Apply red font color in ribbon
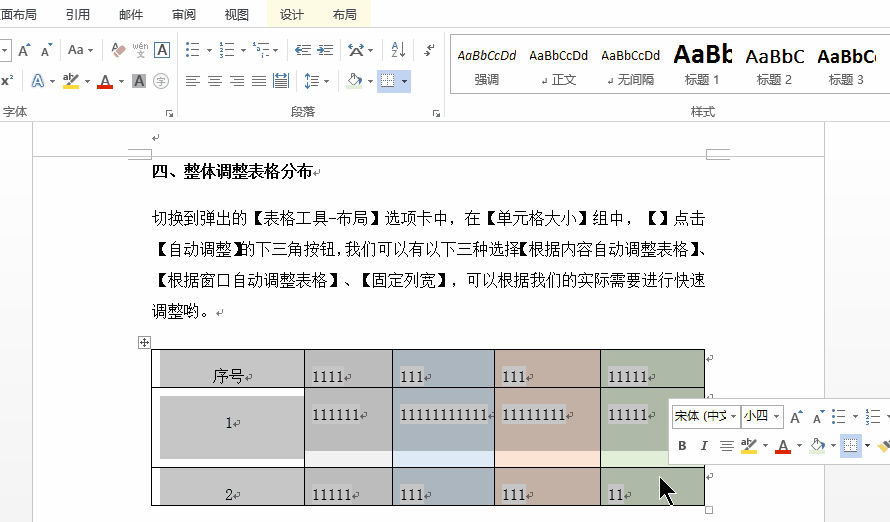The height and width of the screenshot is (522, 890). (x=105, y=81)
